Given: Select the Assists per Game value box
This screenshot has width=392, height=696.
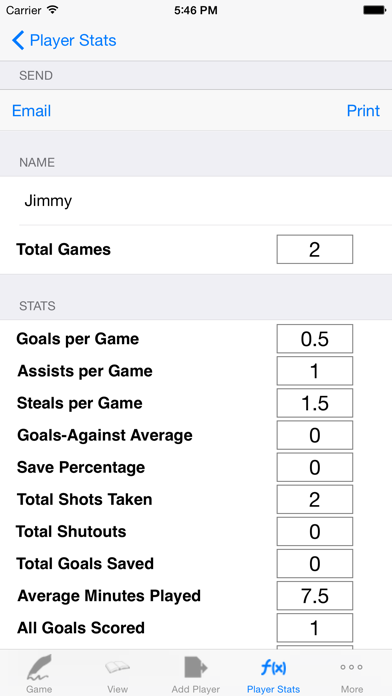Looking at the screenshot, I should (315, 371).
